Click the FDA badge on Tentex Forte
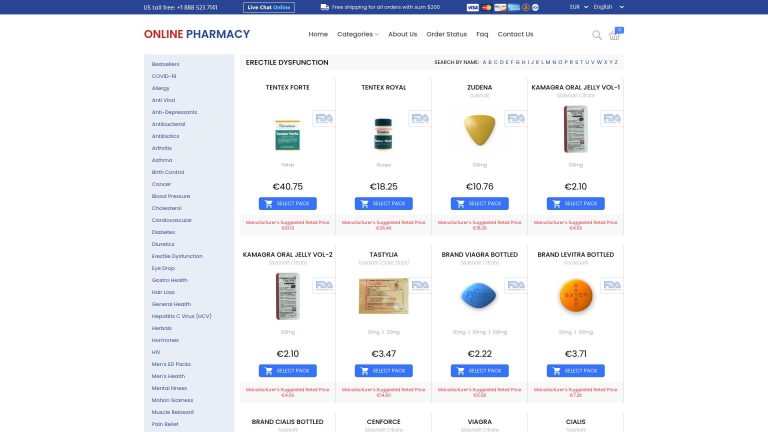 pos(324,118)
